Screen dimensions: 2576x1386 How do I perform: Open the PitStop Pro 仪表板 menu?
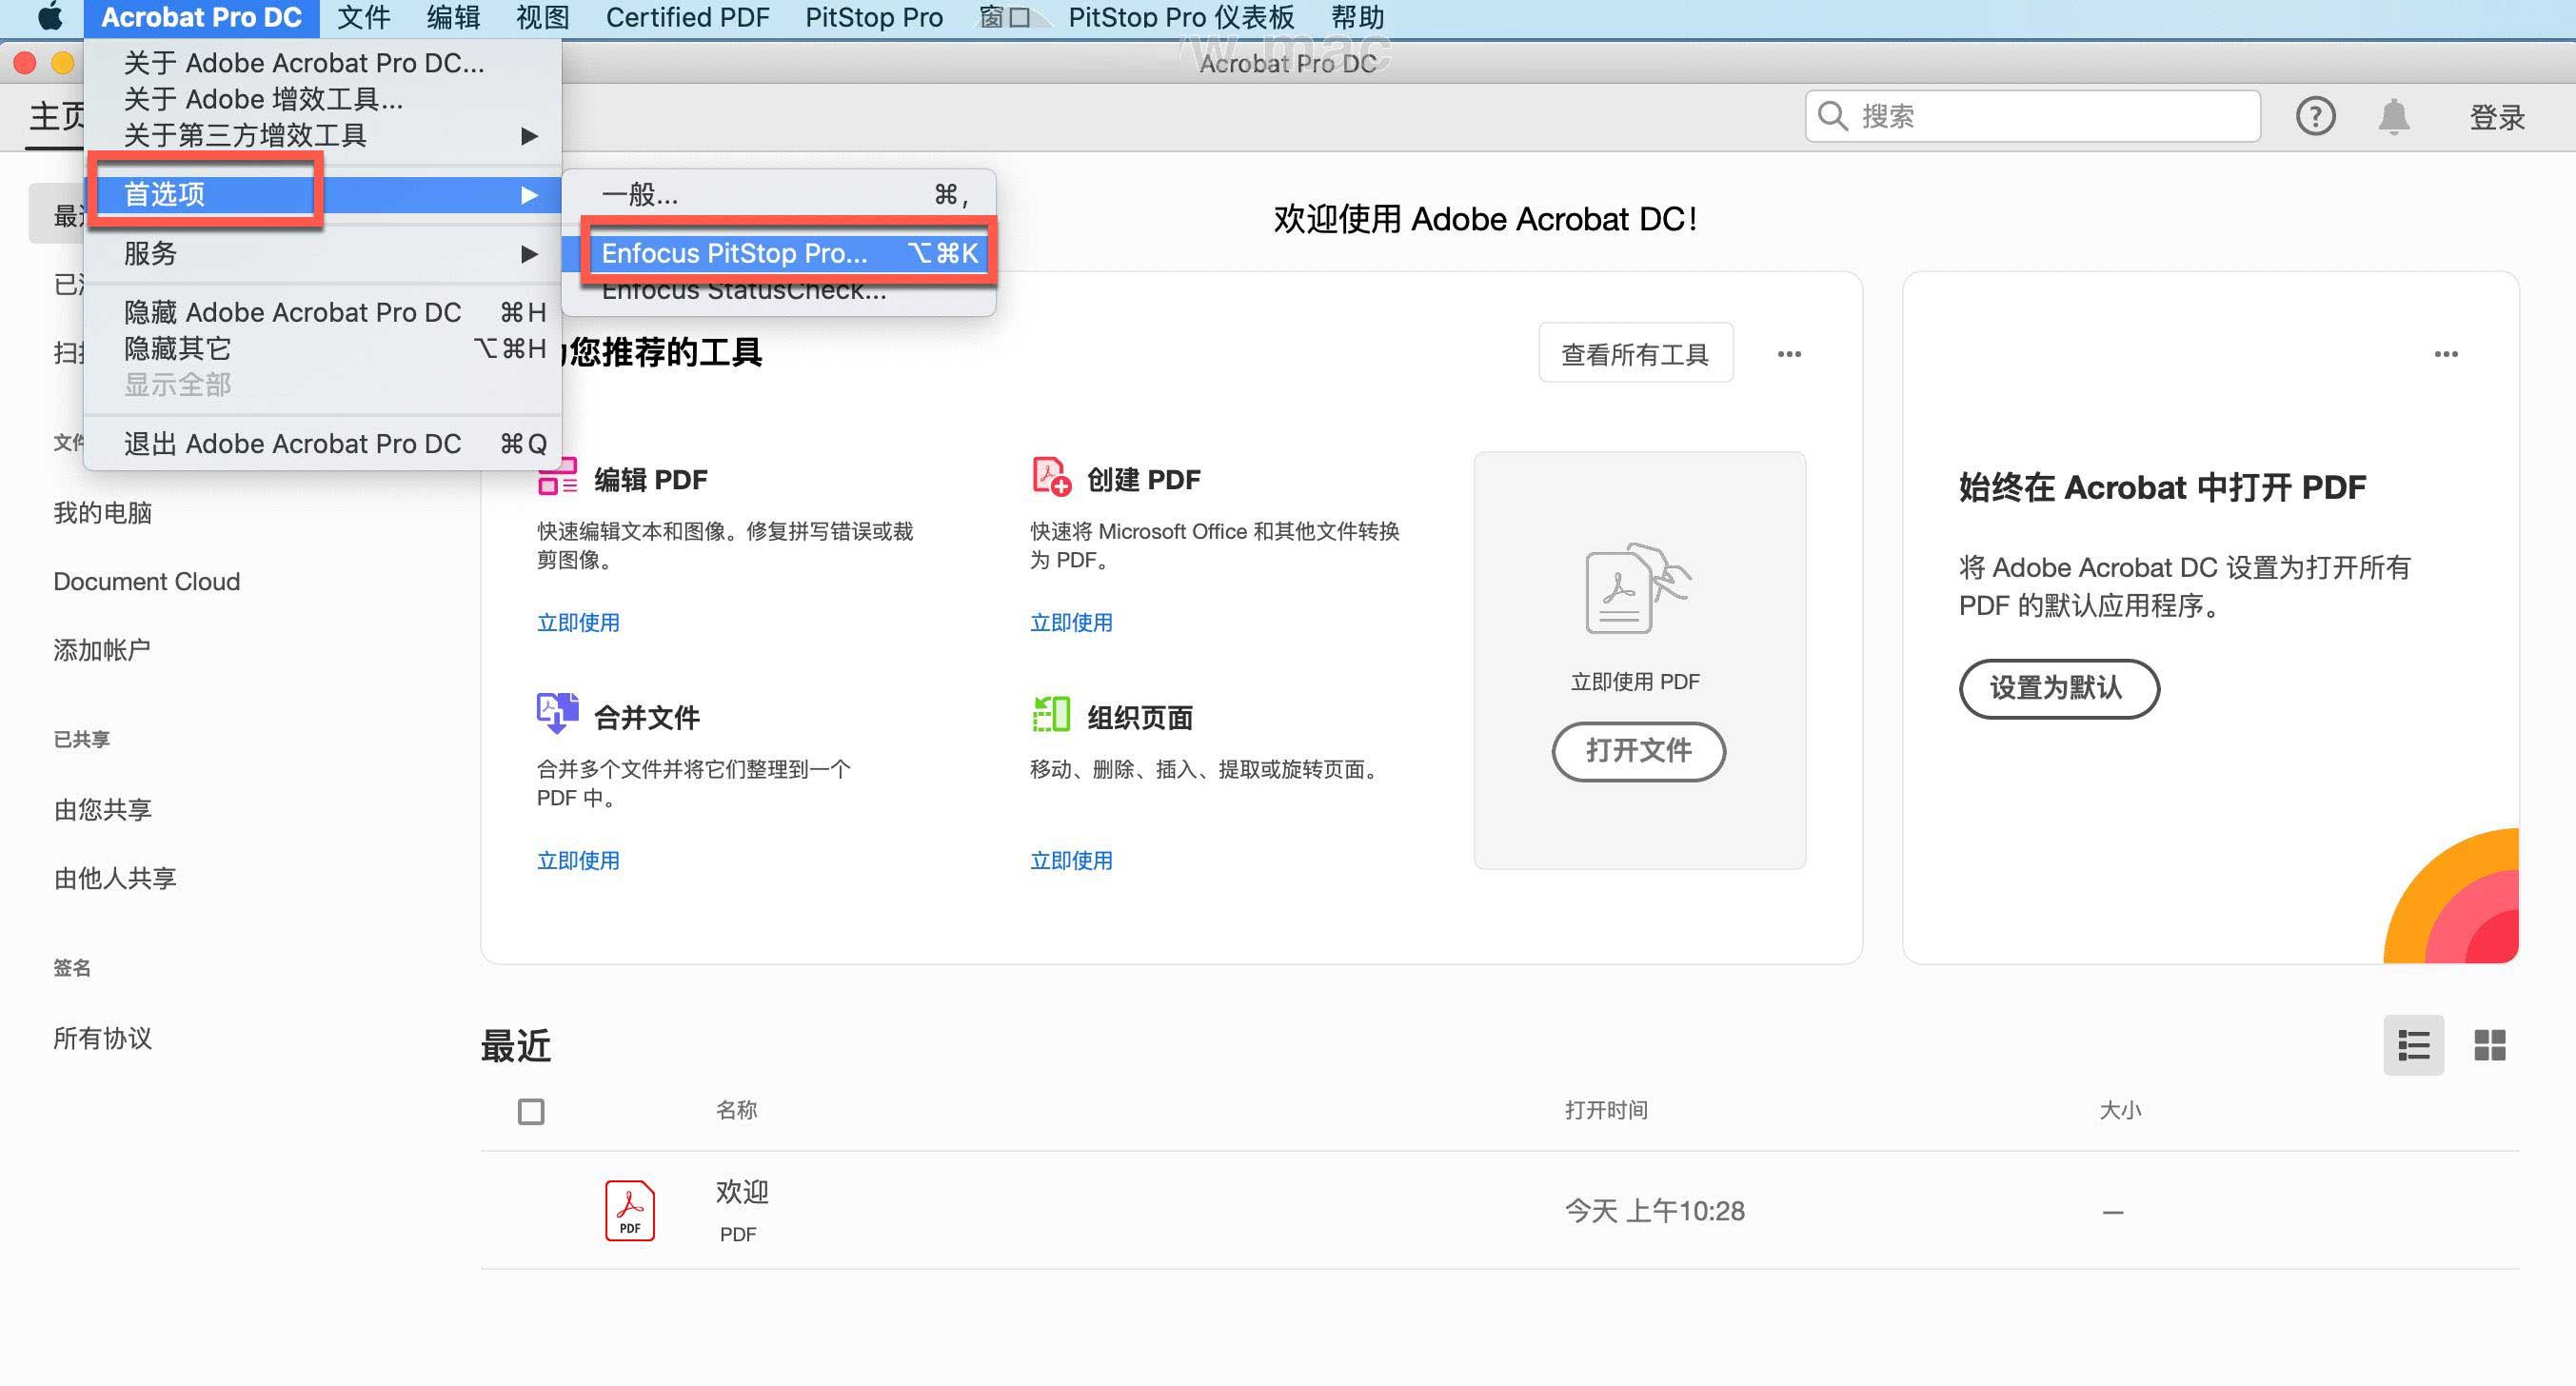coord(1181,17)
